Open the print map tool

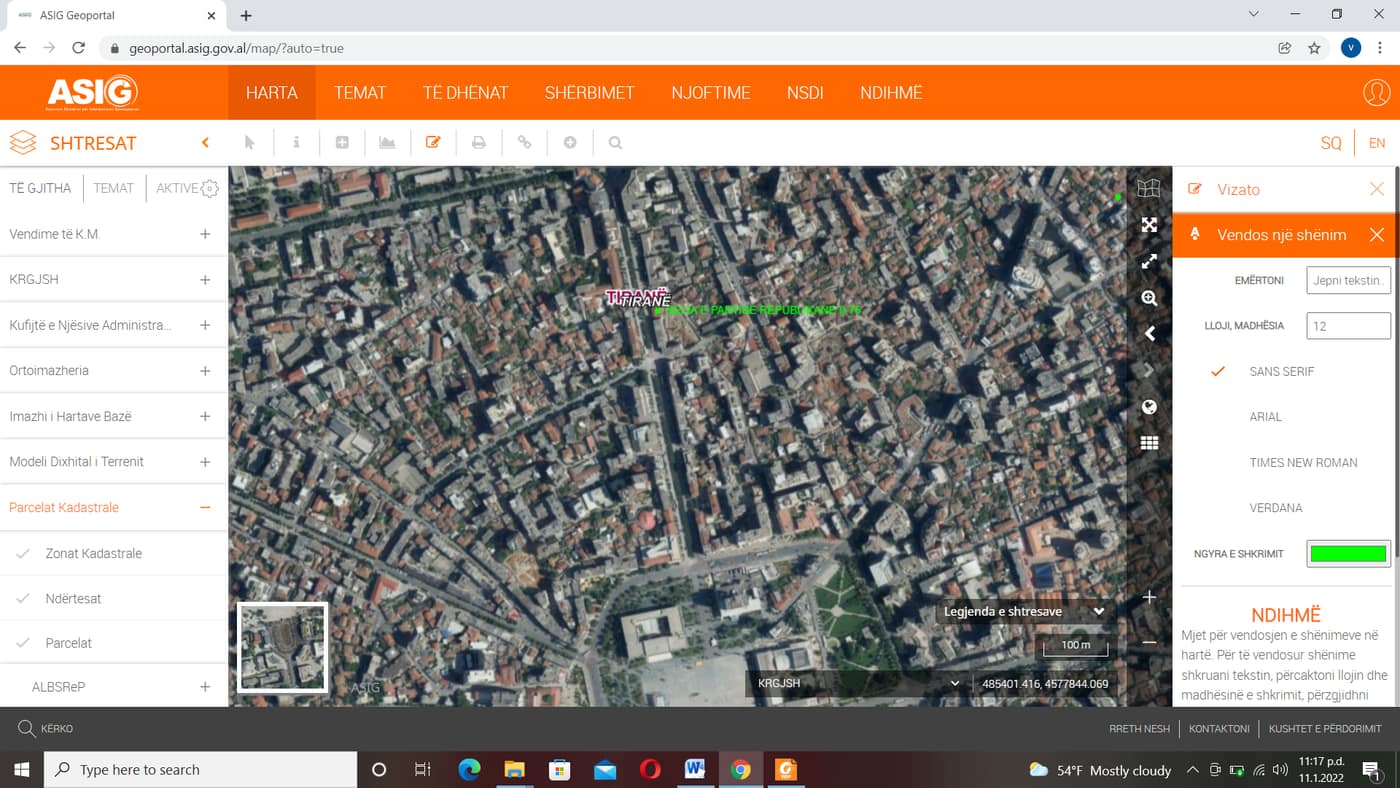click(x=479, y=143)
